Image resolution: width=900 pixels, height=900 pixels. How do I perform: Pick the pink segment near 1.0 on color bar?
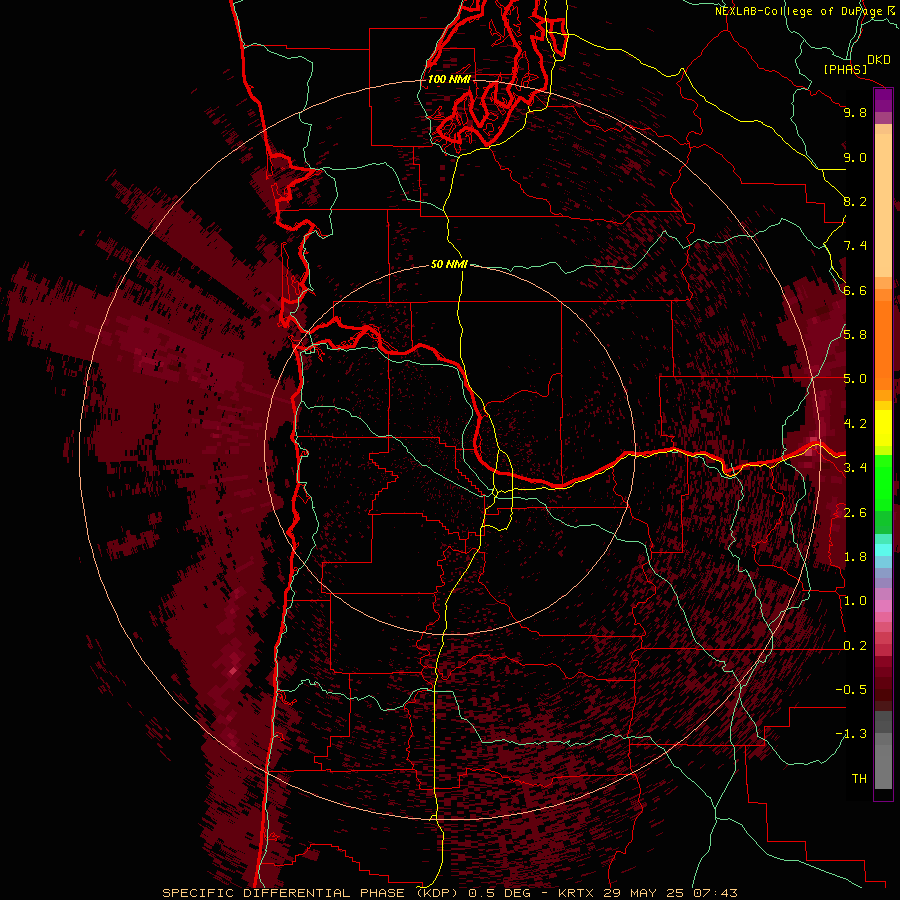(x=883, y=605)
